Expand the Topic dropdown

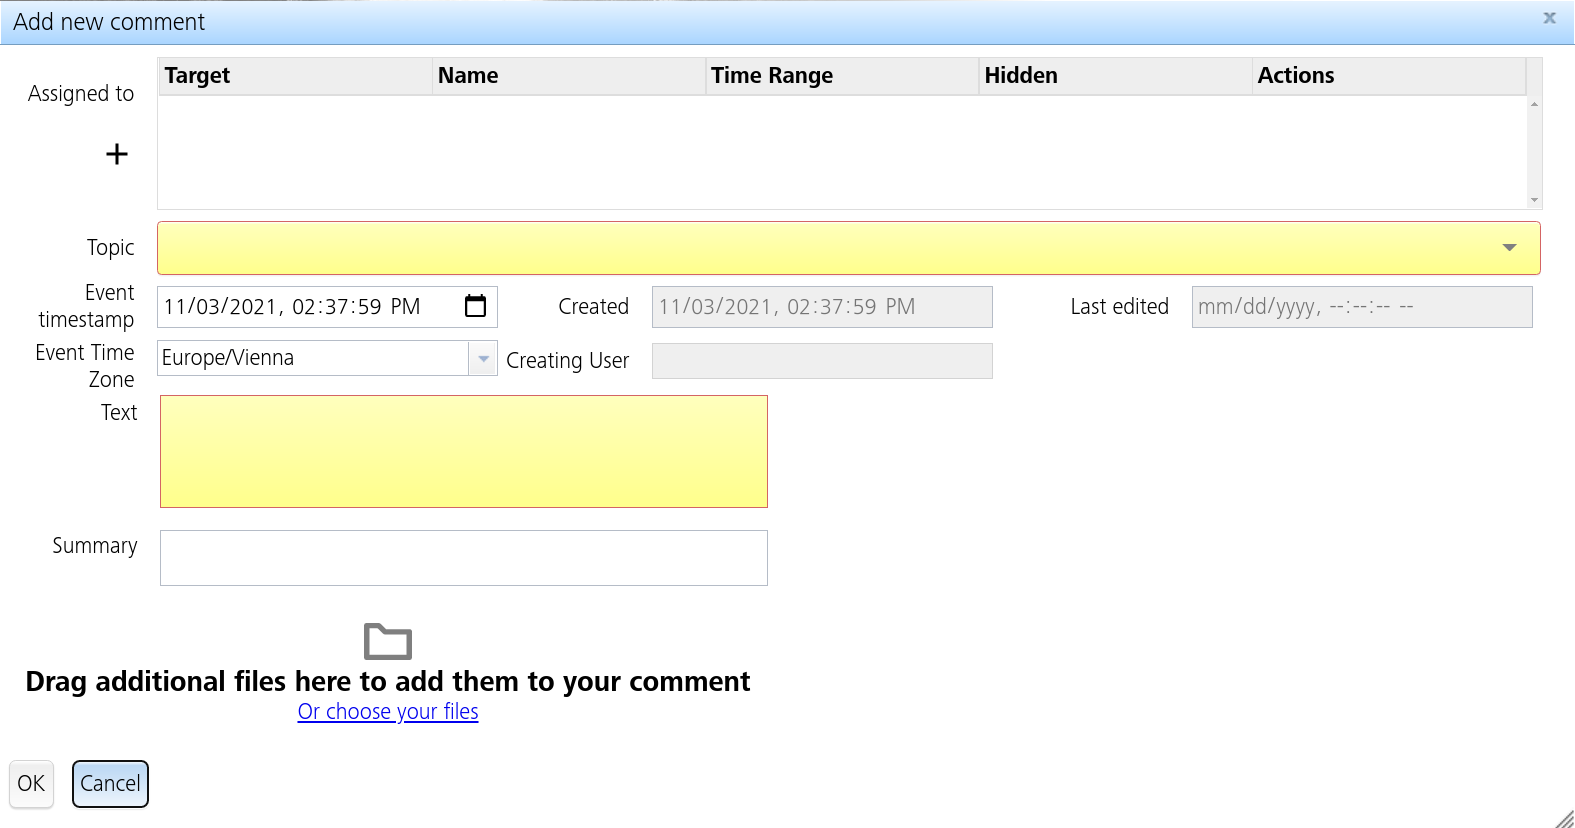(1510, 248)
